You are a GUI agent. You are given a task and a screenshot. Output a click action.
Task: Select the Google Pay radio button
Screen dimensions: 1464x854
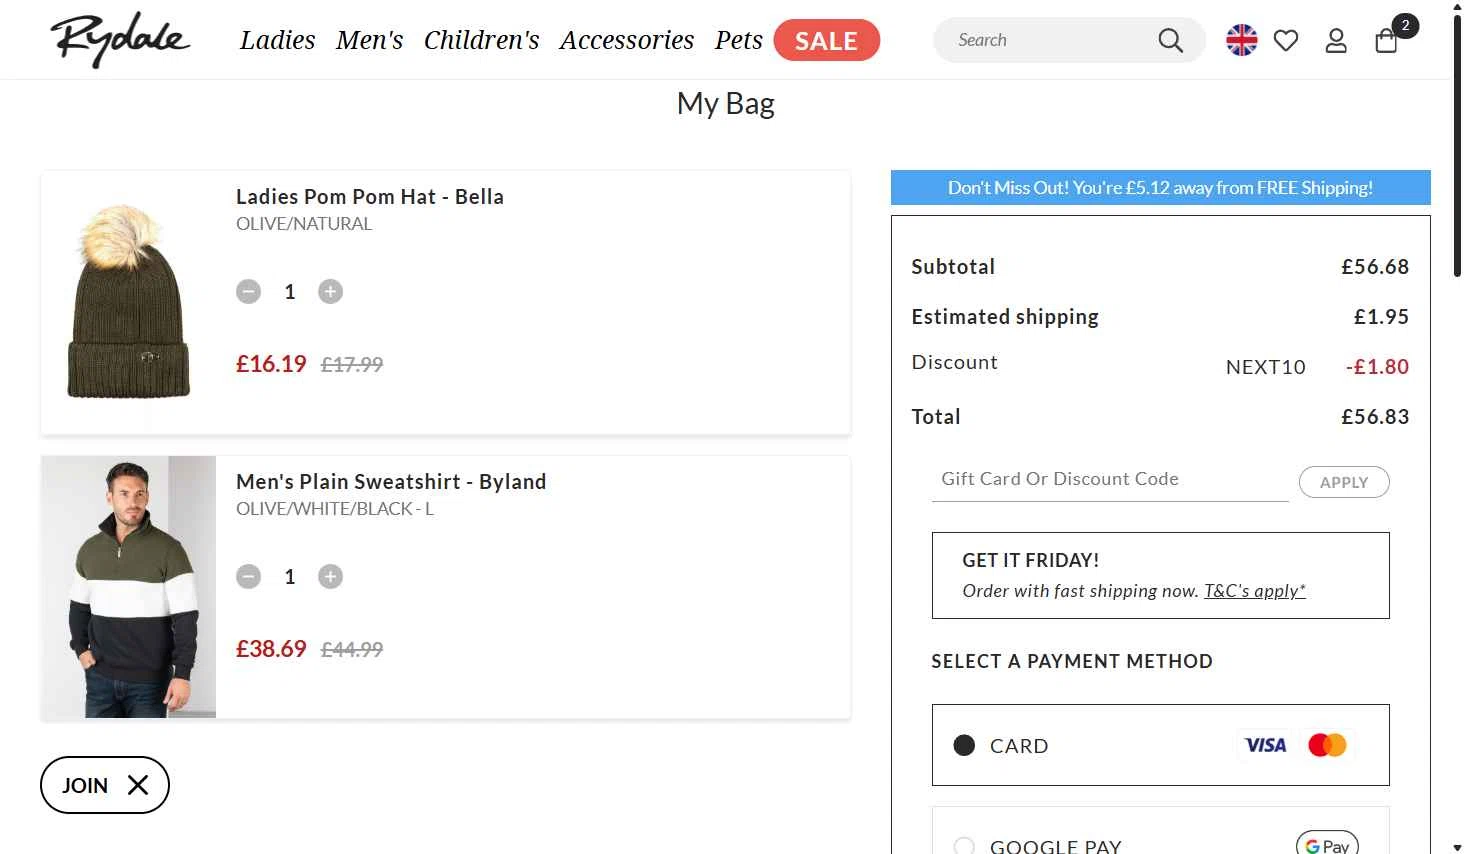click(x=964, y=846)
